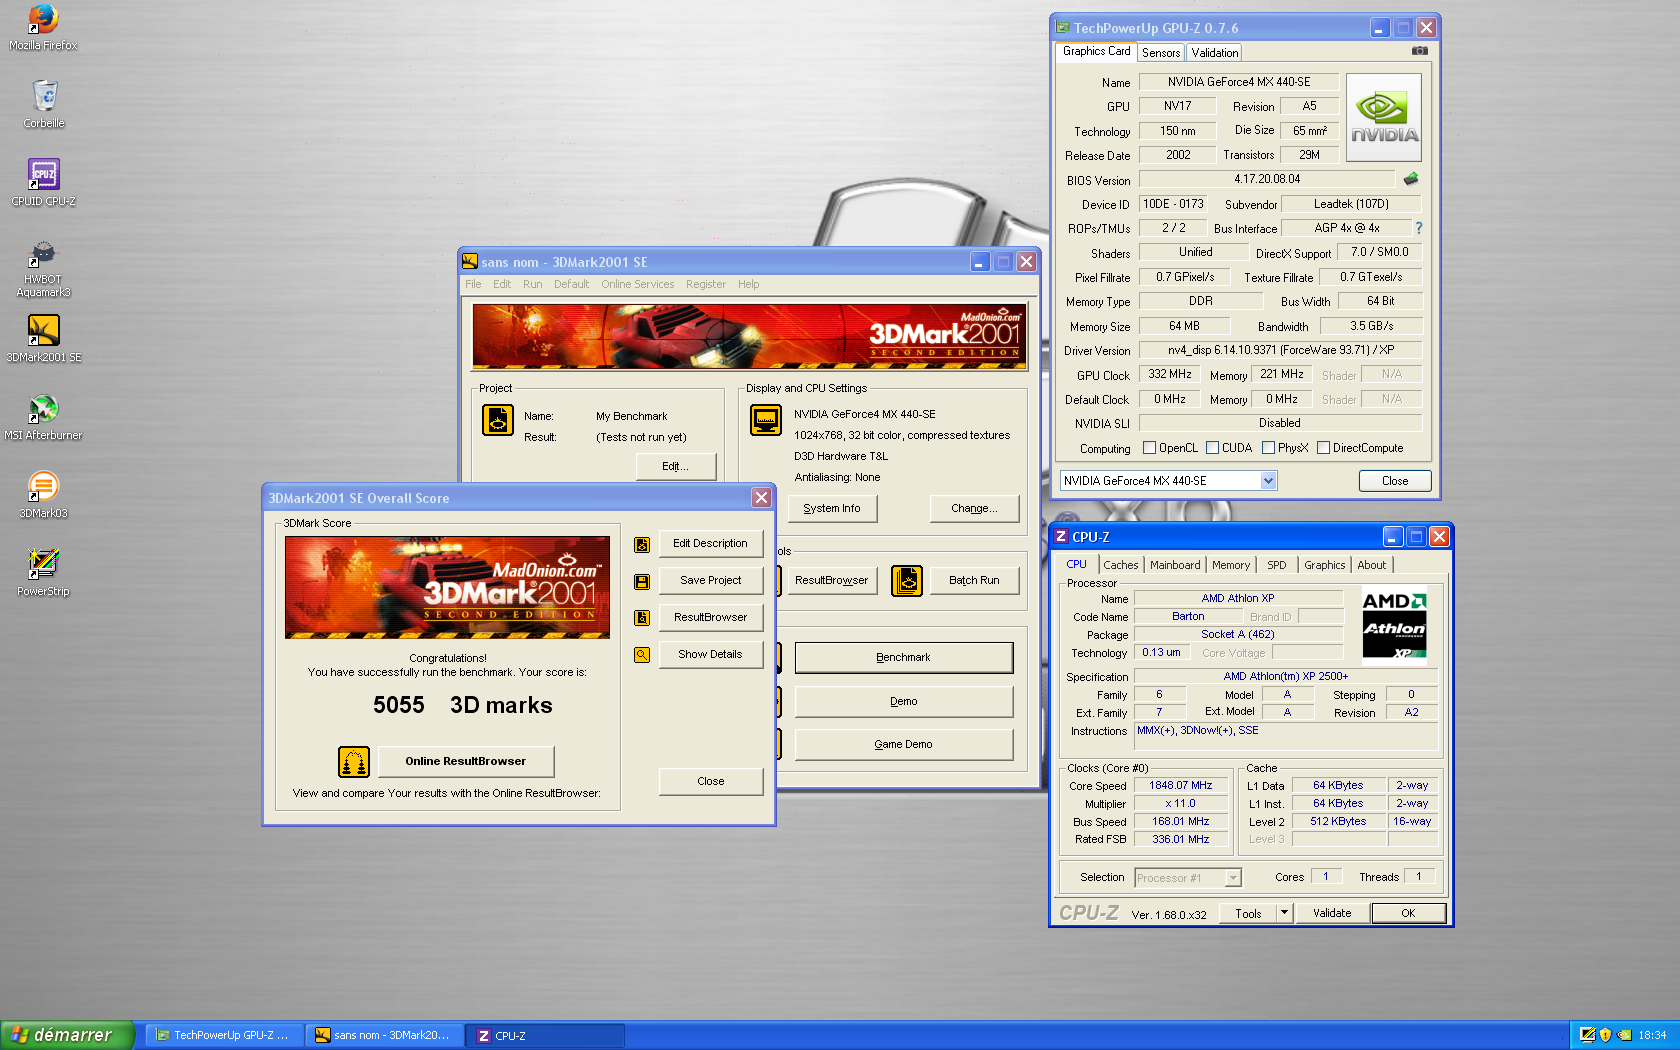The height and width of the screenshot is (1050, 1680).
Task: Click GPU-Z Name field value
Action: click(x=1239, y=82)
